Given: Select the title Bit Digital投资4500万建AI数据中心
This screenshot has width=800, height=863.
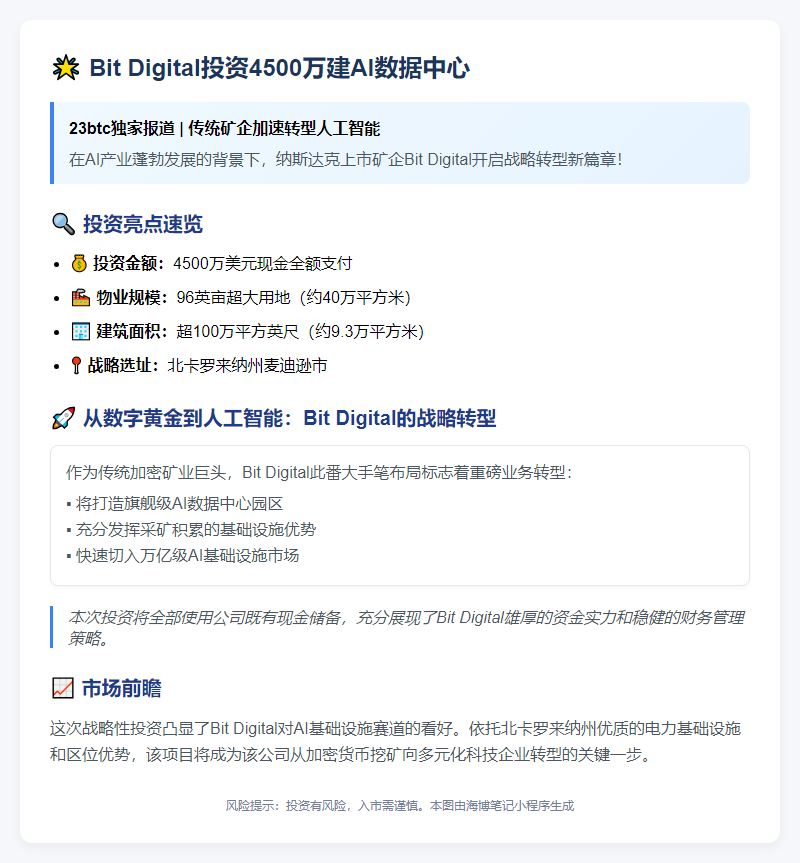Looking at the screenshot, I should tap(280, 68).
